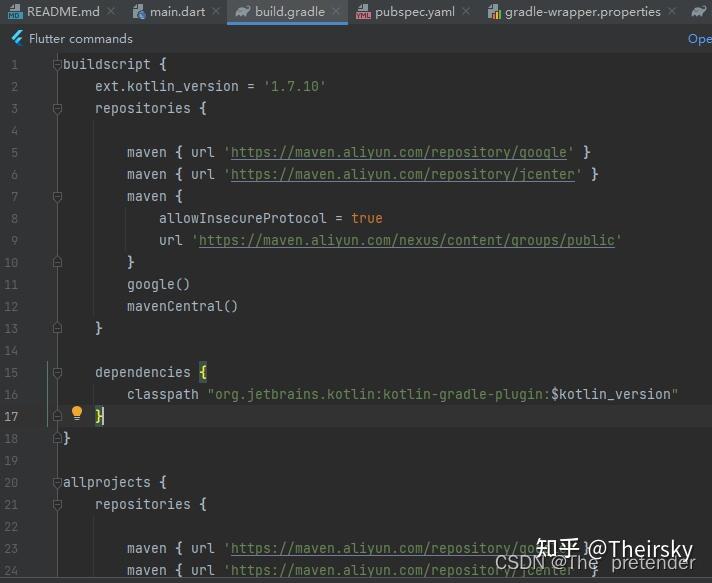Screen dimensions: 712x583
Task: Close gradle-wrapper.properties tab
Action: (672, 11)
